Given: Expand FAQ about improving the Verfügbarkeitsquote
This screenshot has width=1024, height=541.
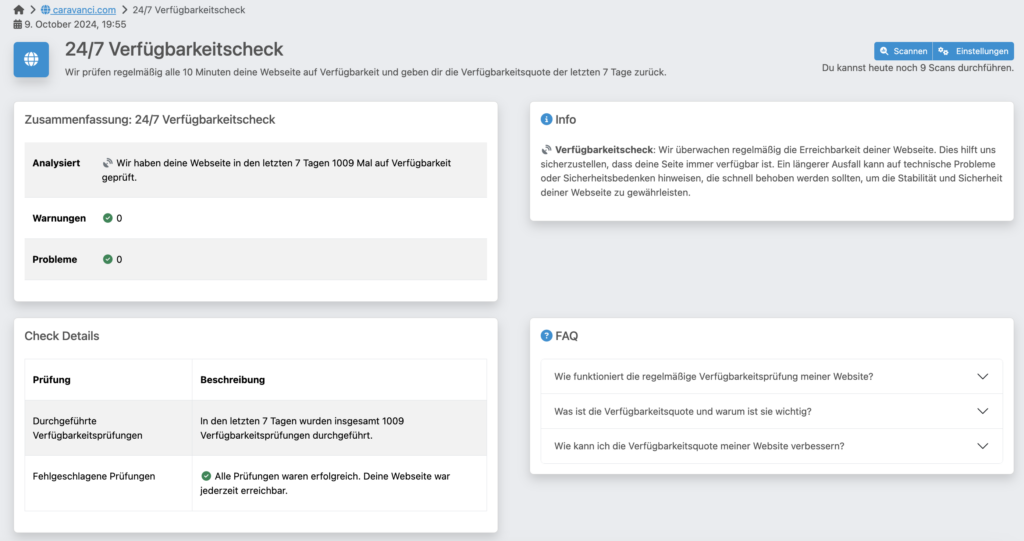Looking at the screenshot, I should click(771, 445).
